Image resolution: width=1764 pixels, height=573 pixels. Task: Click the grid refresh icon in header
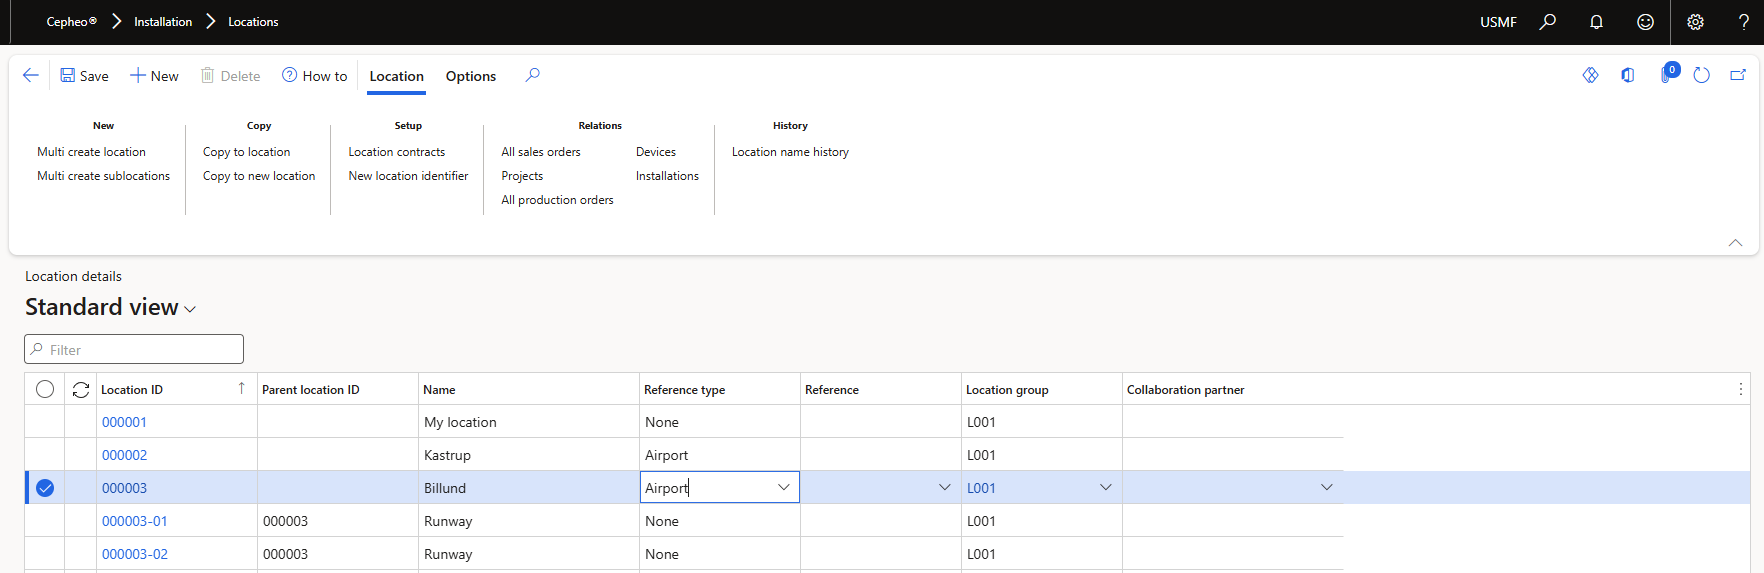tap(81, 390)
